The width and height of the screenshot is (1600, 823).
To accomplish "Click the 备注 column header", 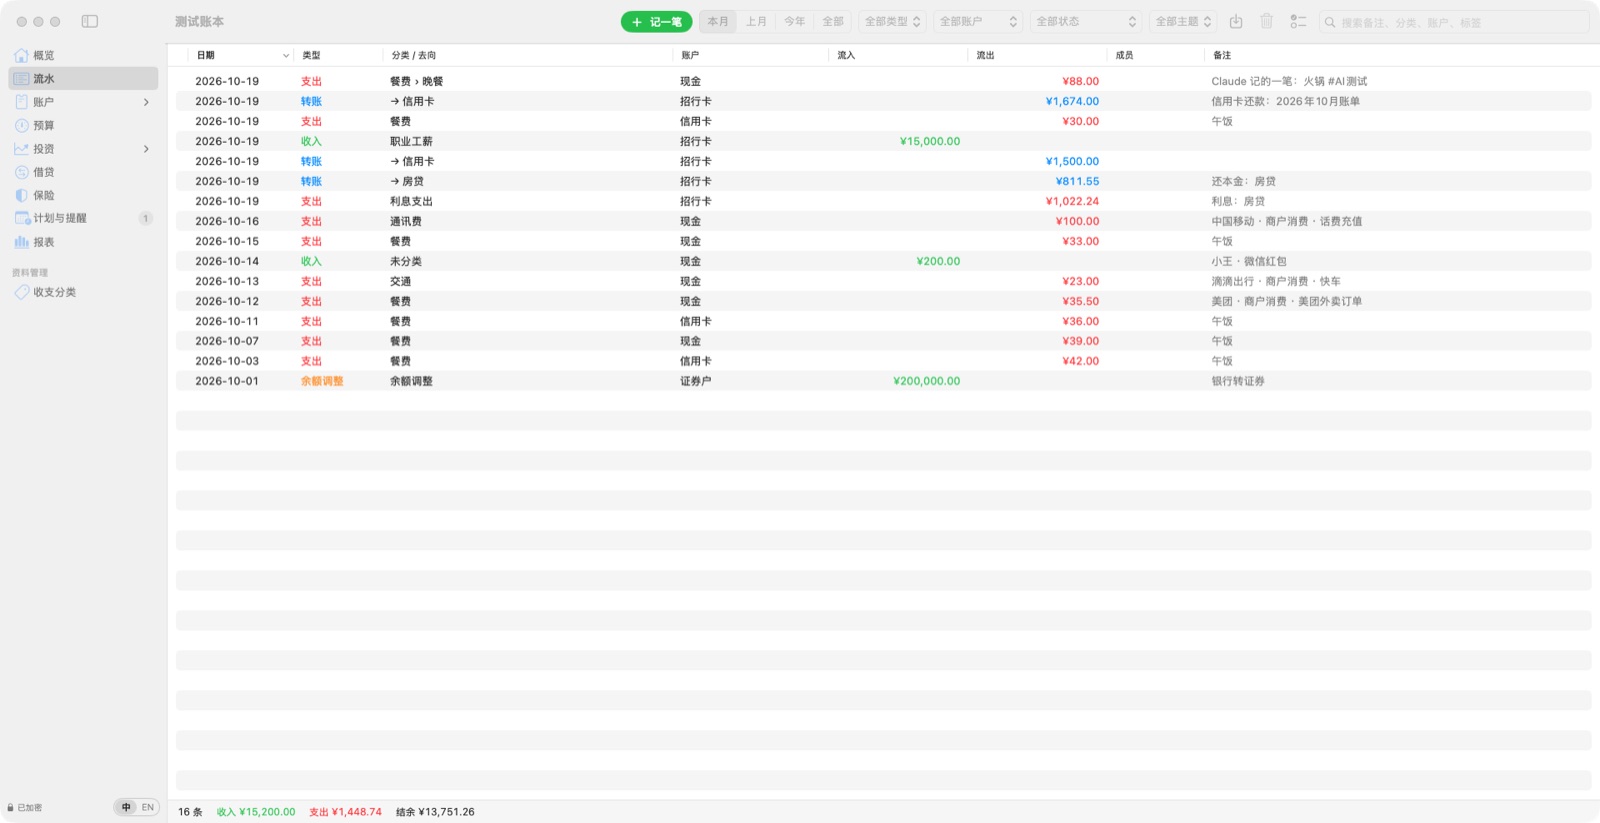I will tap(1398, 55).
